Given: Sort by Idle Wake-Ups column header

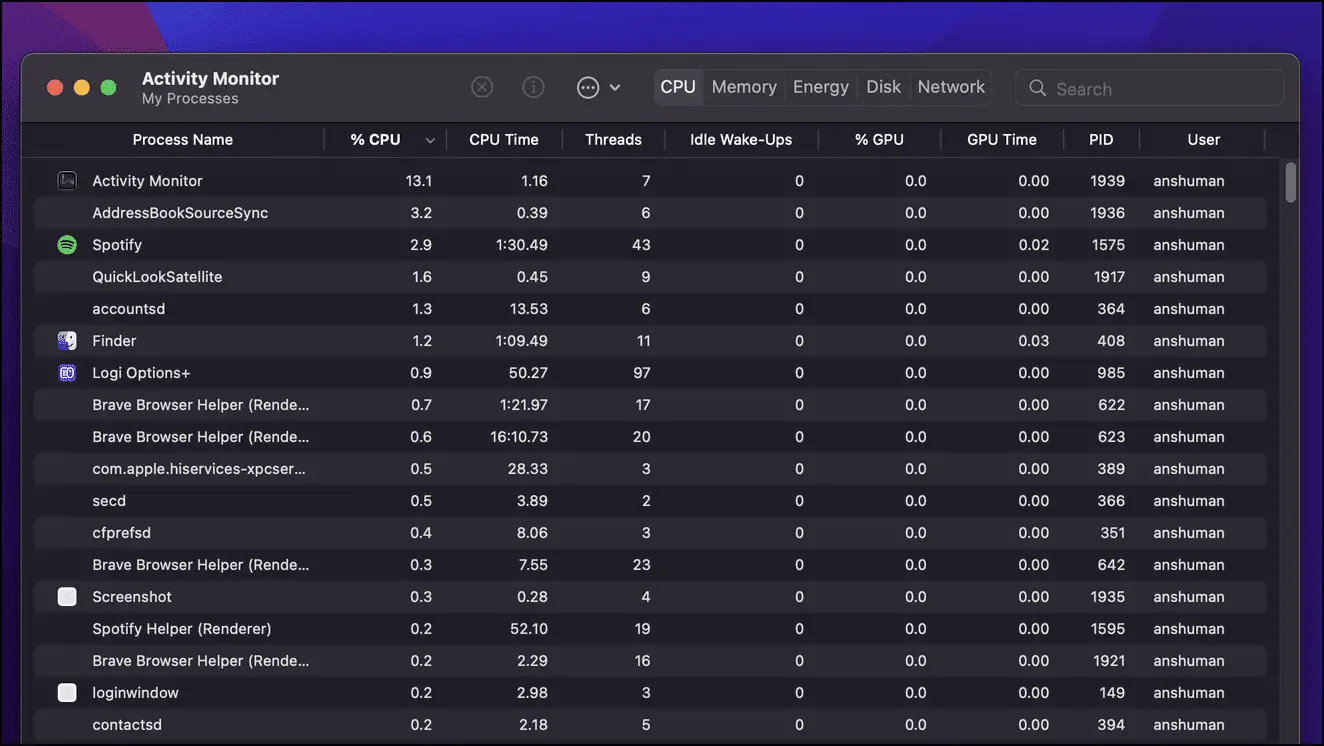Looking at the screenshot, I should 741,140.
